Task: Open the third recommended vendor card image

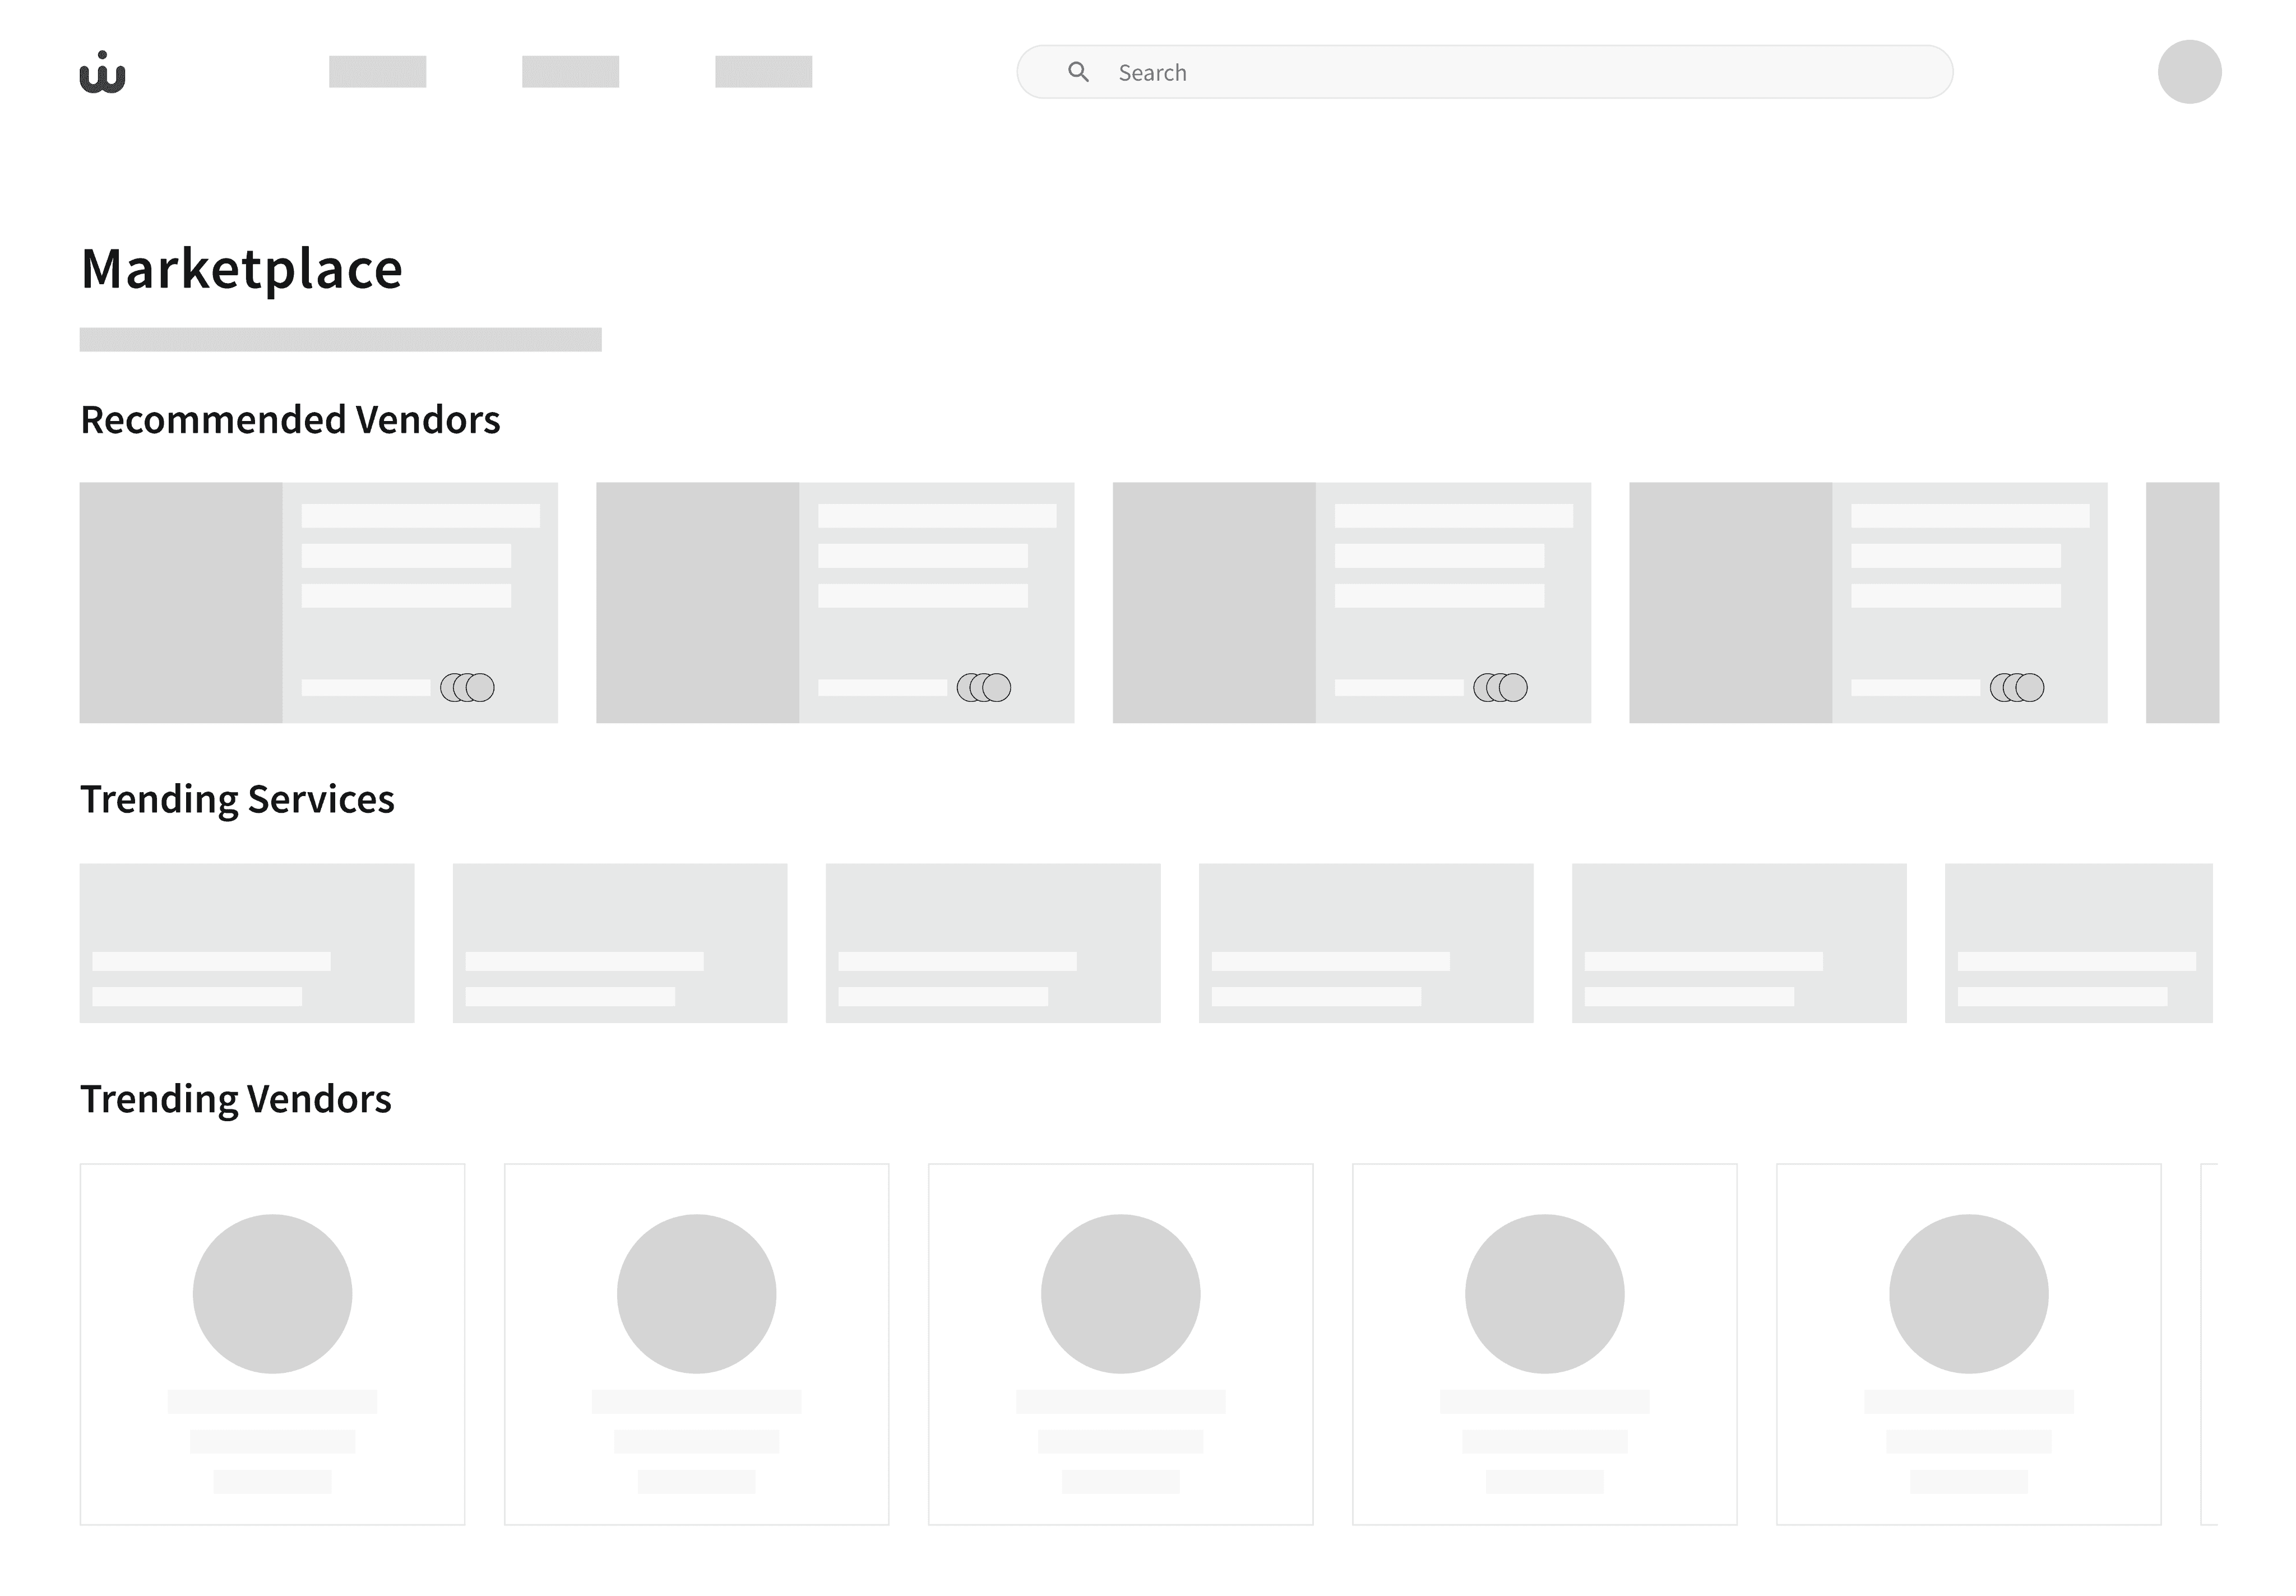Action: [x=1214, y=602]
